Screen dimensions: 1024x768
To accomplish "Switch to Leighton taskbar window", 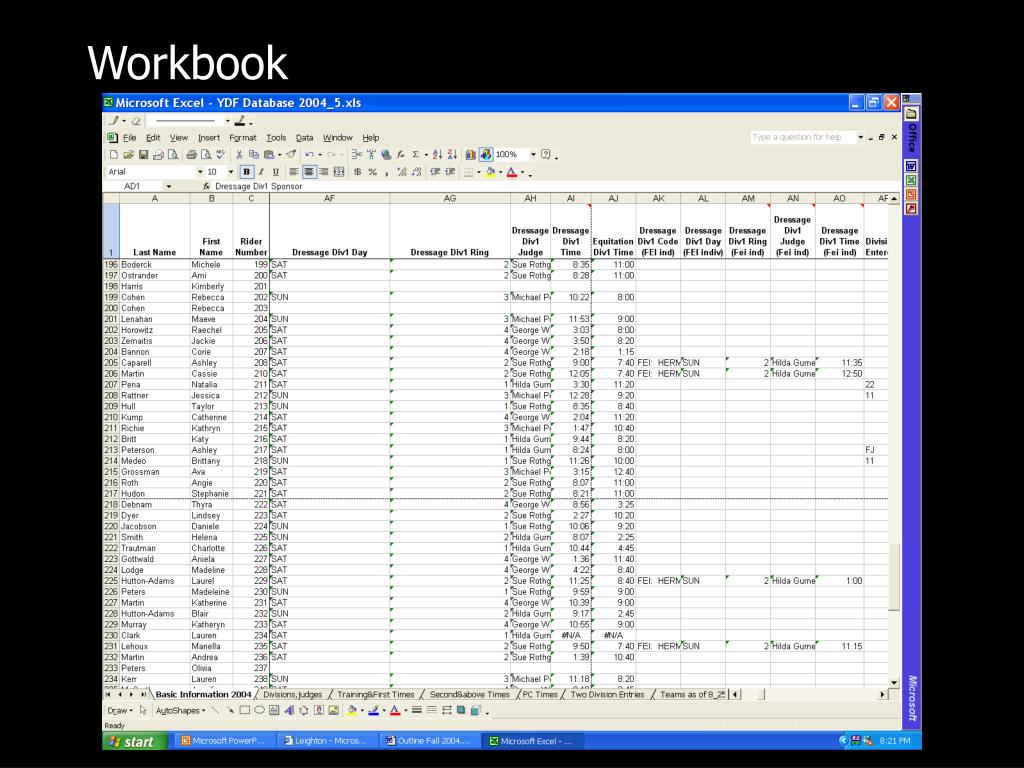I will [326, 741].
